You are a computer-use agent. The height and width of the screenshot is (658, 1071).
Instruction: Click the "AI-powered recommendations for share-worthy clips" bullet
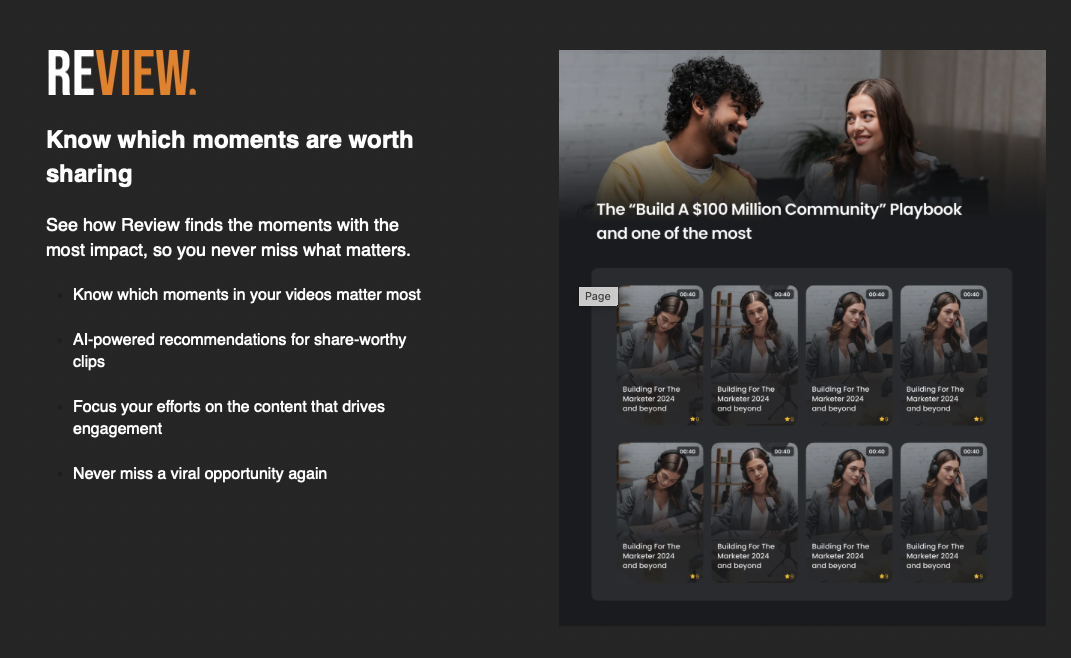point(239,351)
